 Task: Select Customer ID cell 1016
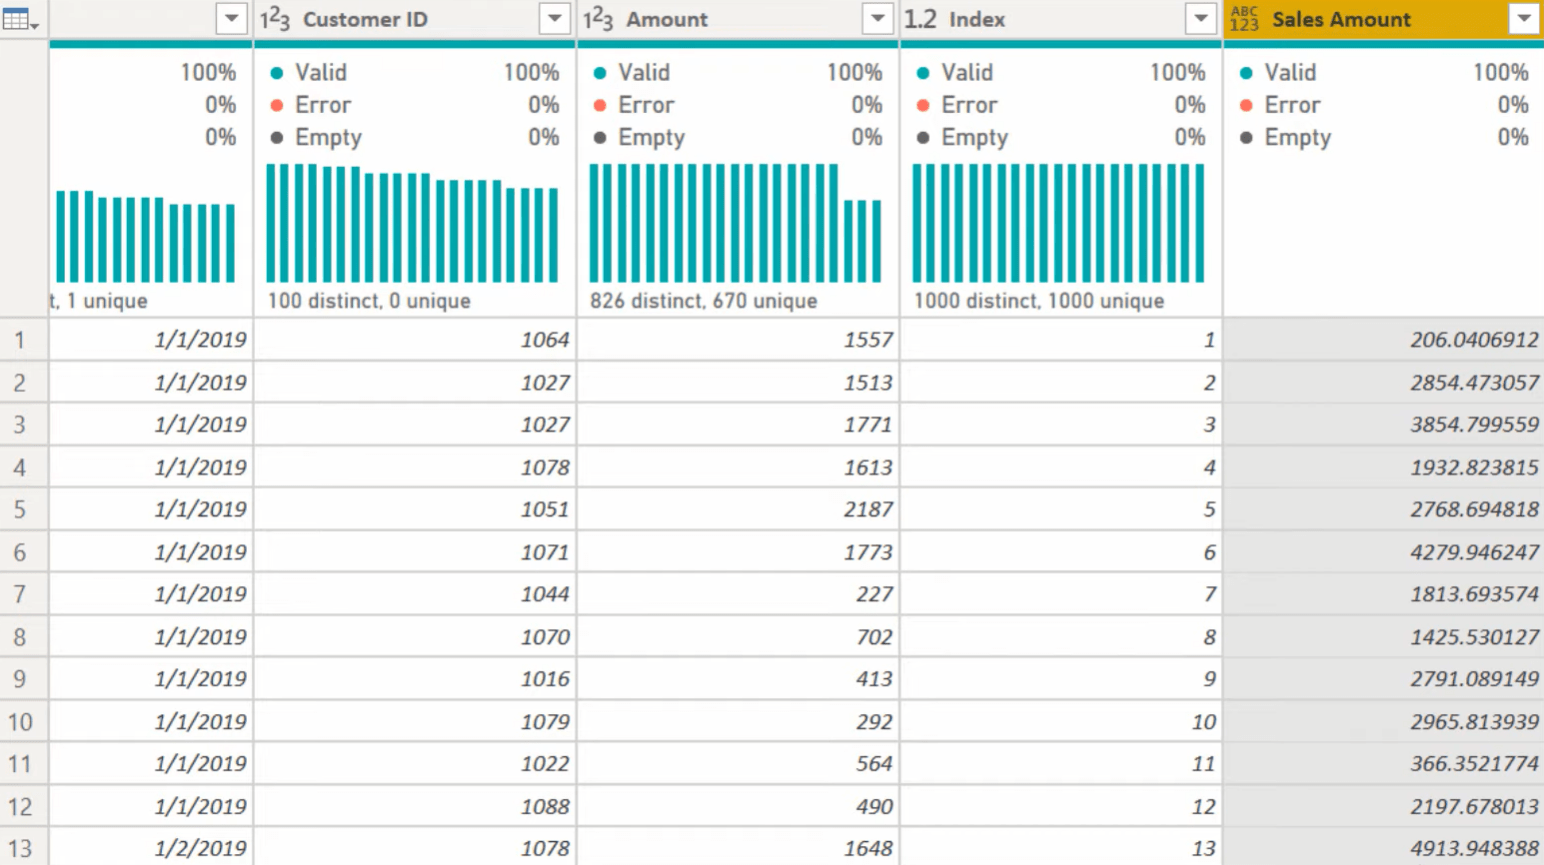click(x=415, y=679)
